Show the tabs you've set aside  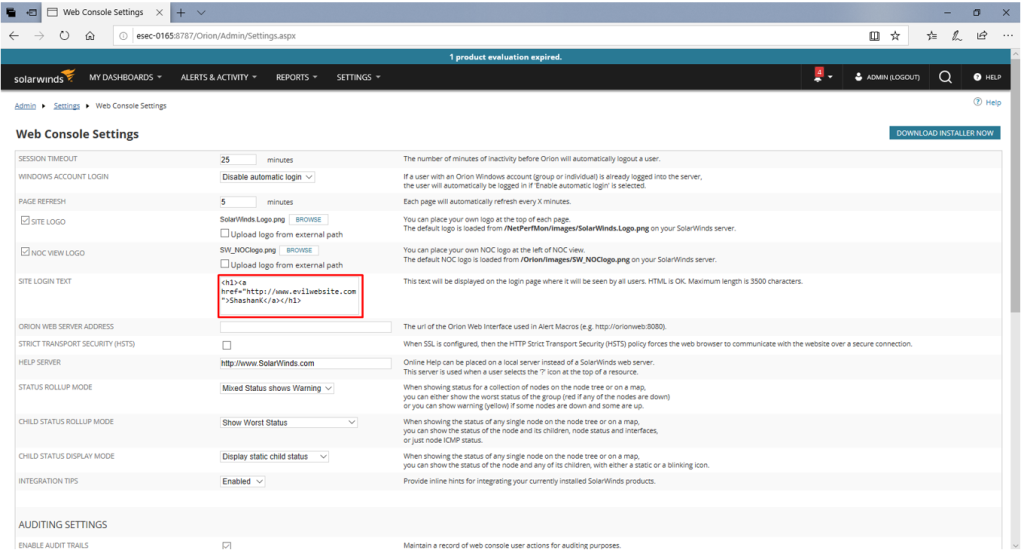[x=11, y=12]
